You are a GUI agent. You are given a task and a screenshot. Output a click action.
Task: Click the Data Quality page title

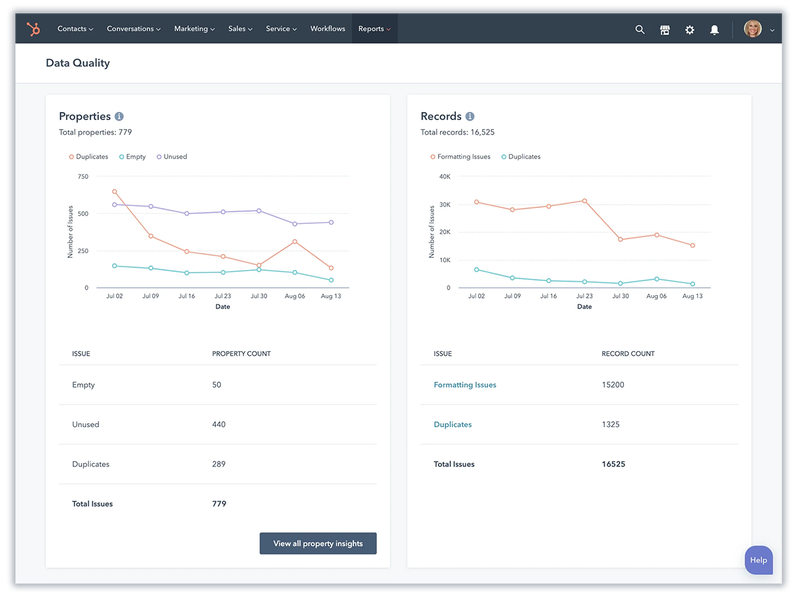[78, 63]
